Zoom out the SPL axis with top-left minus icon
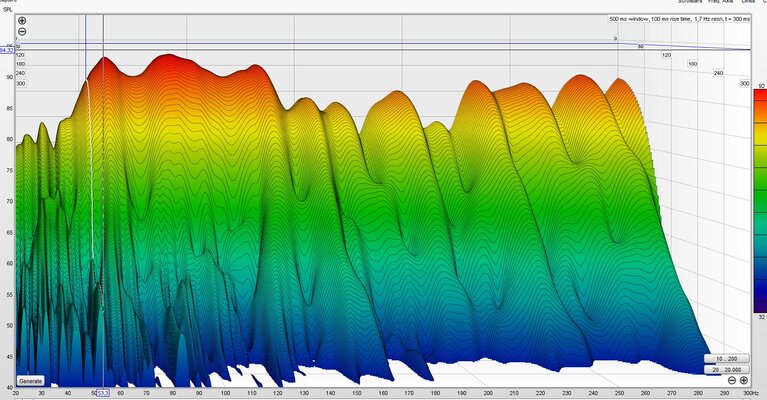 coord(22,32)
